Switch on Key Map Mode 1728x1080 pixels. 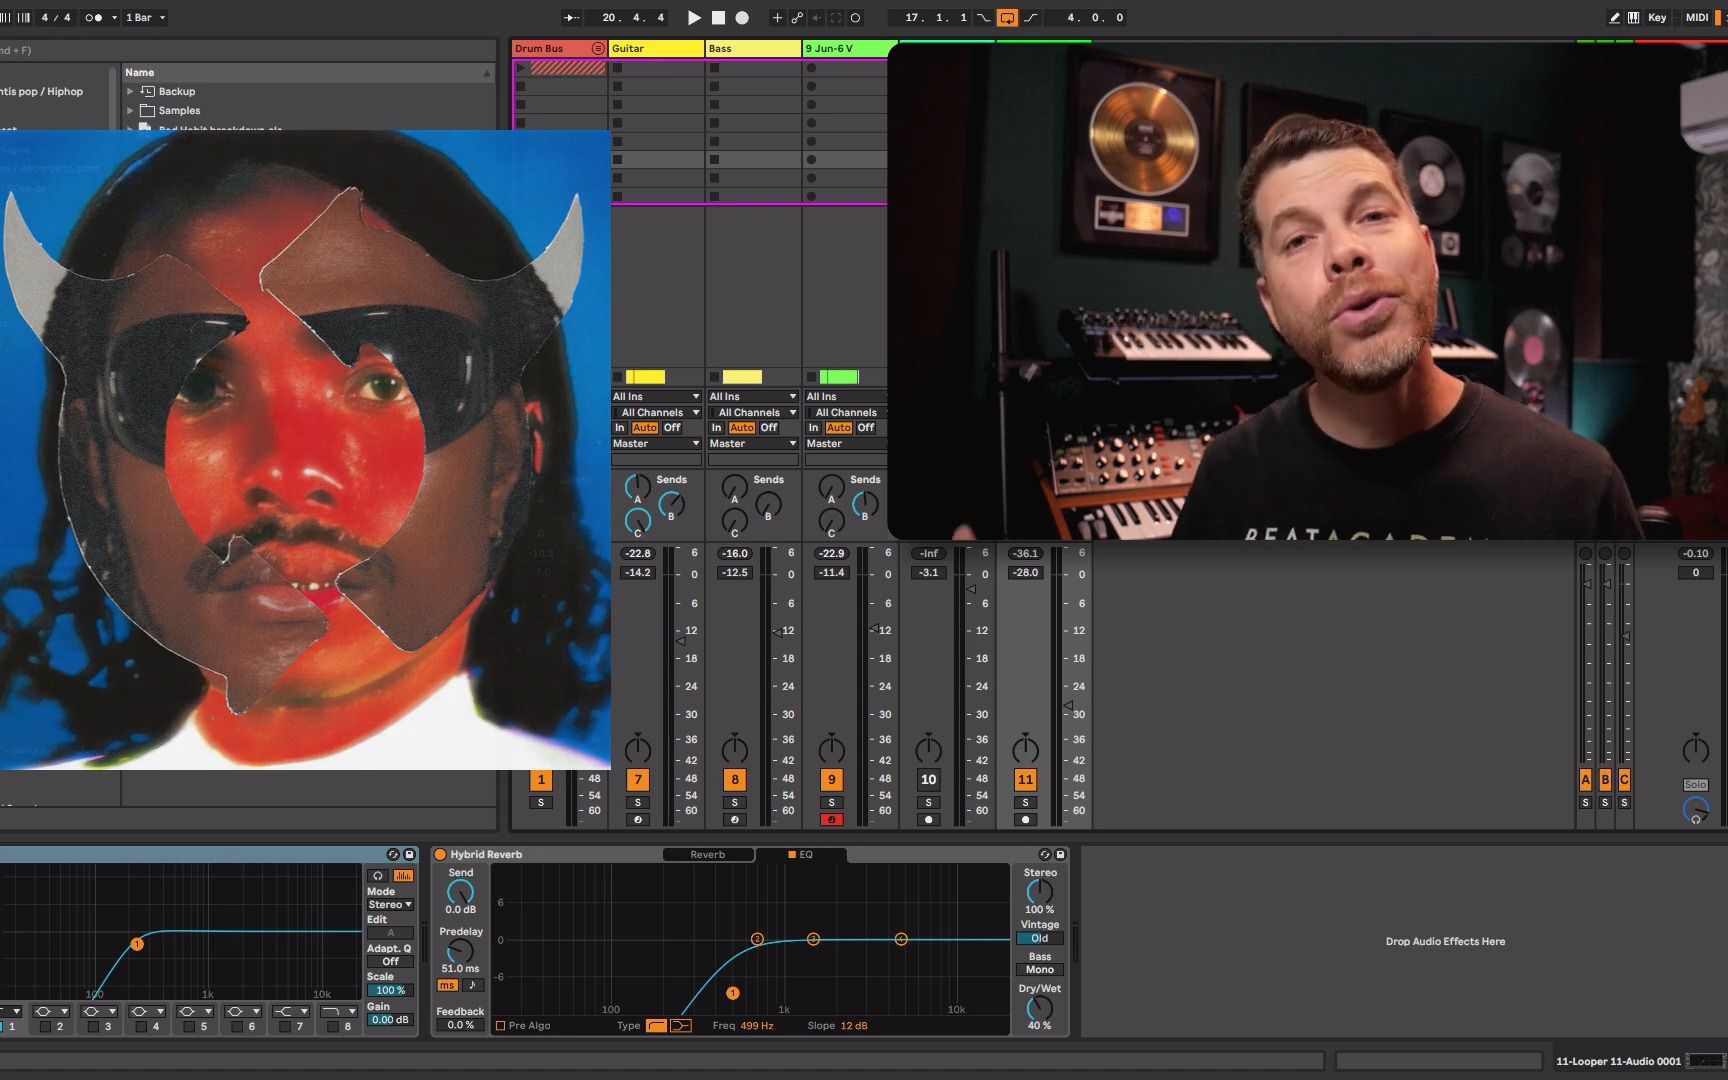pos(1657,17)
